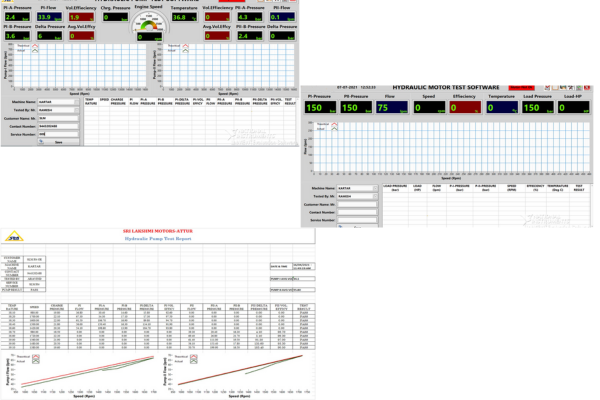Click Theoretical legend icon in motor test chart

336,124
